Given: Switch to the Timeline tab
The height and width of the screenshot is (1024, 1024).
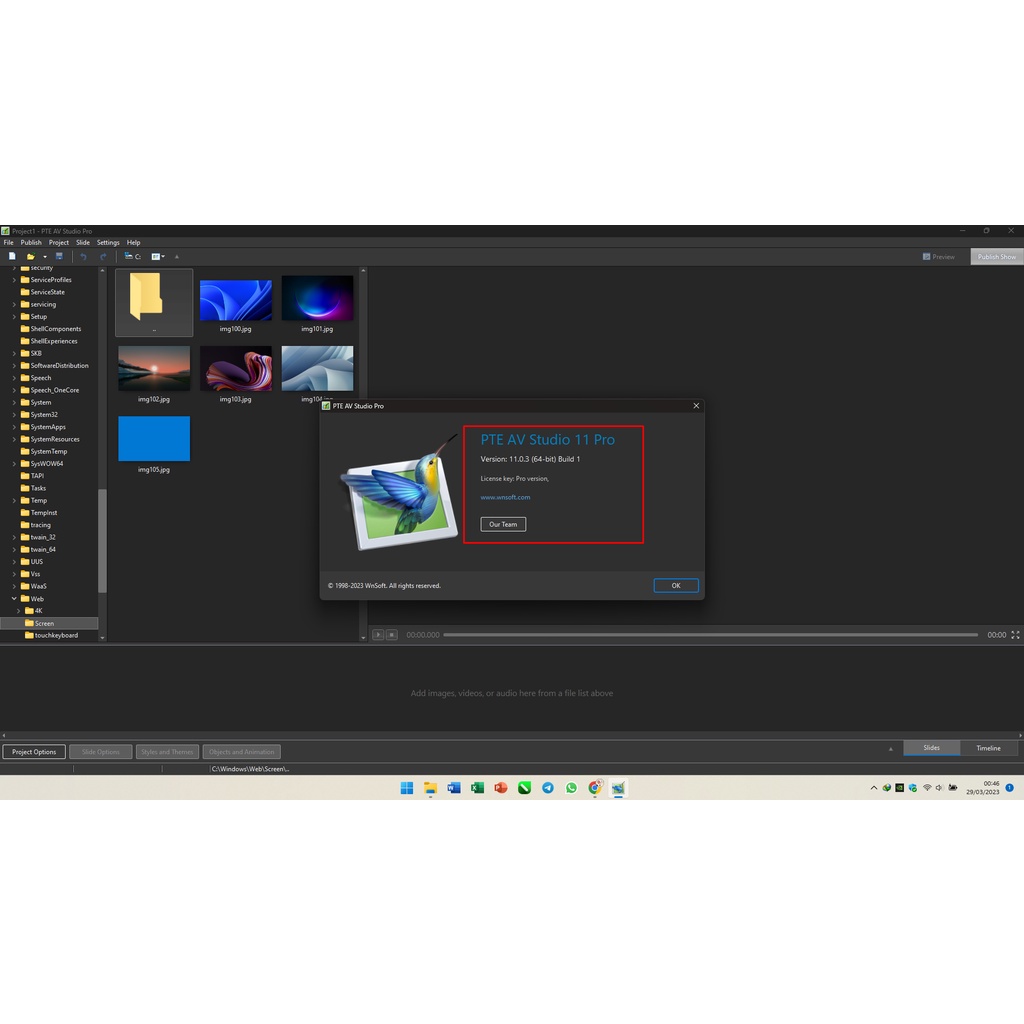Looking at the screenshot, I should (x=988, y=748).
